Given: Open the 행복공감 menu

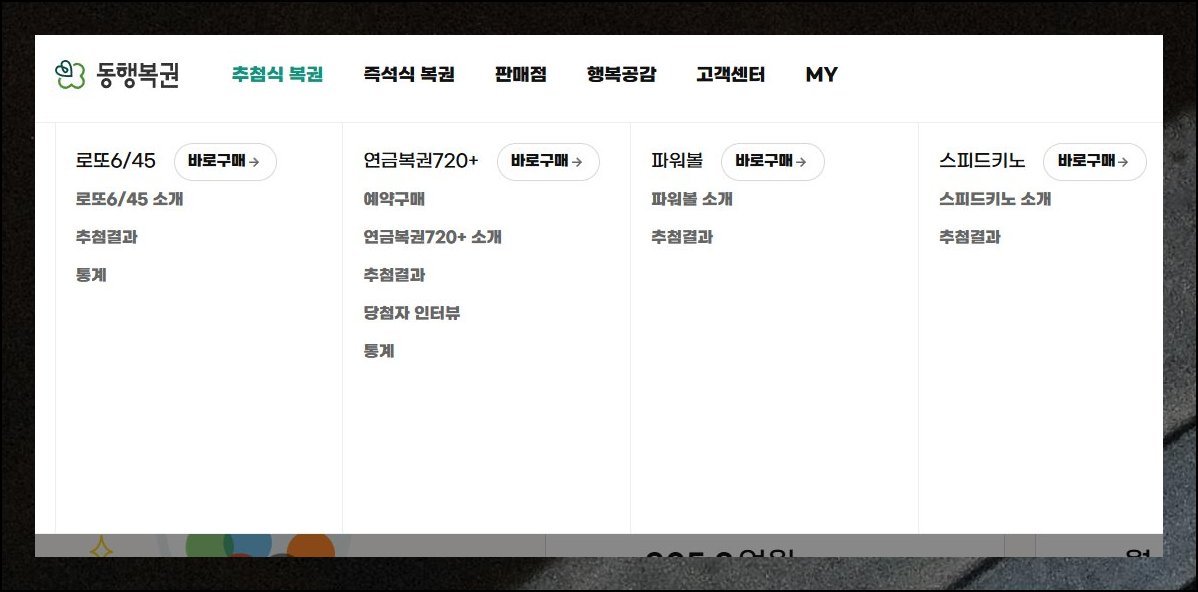Looking at the screenshot, I should point(621,75).
